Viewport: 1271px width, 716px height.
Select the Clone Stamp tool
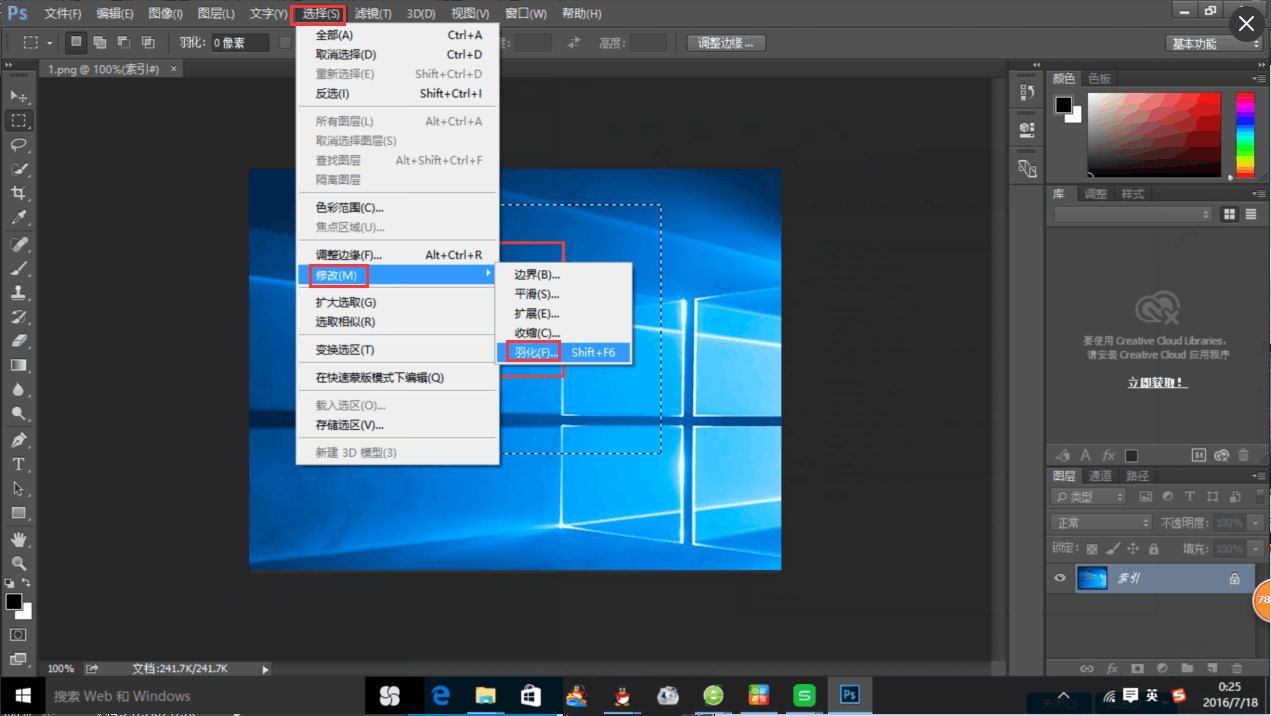18,293
